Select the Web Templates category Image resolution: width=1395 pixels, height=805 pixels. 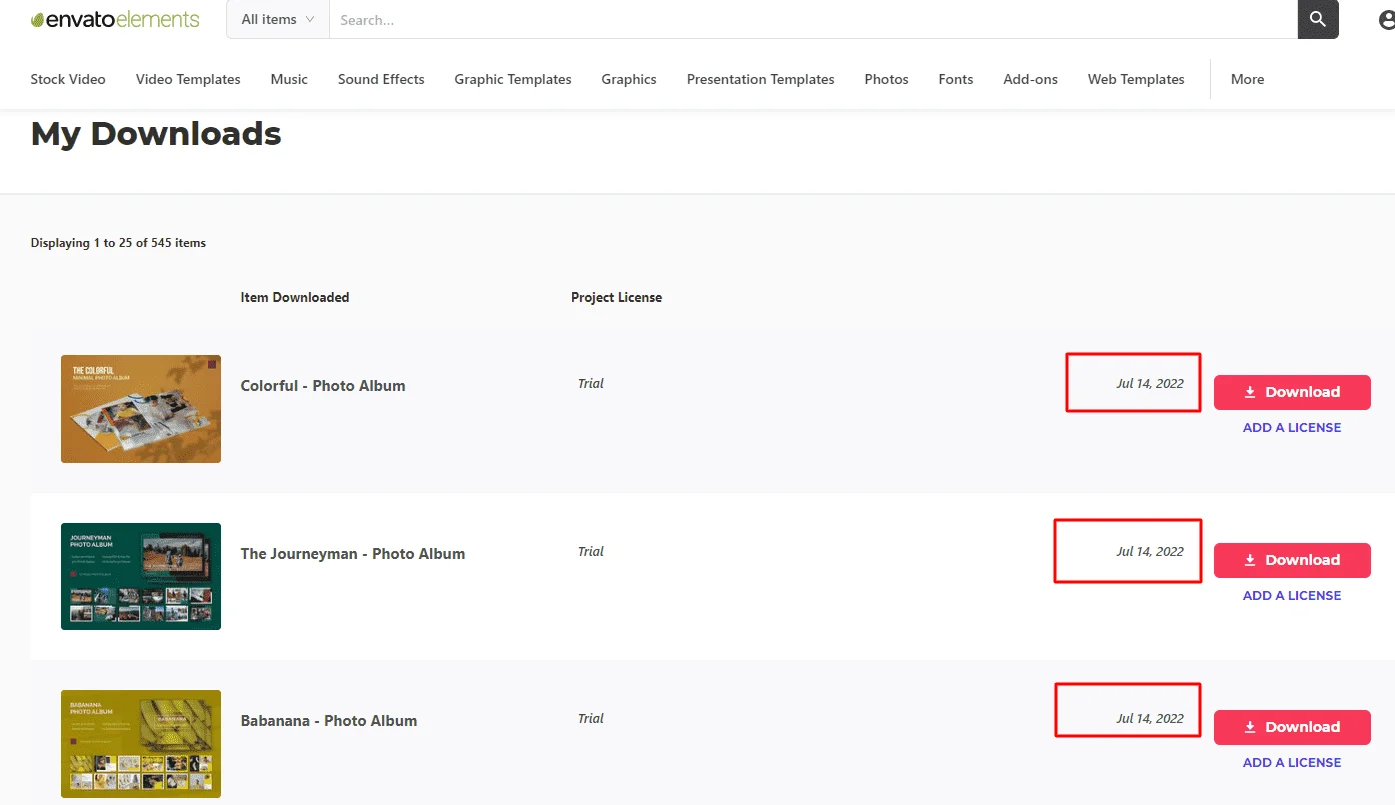[x=1136, y=79]
